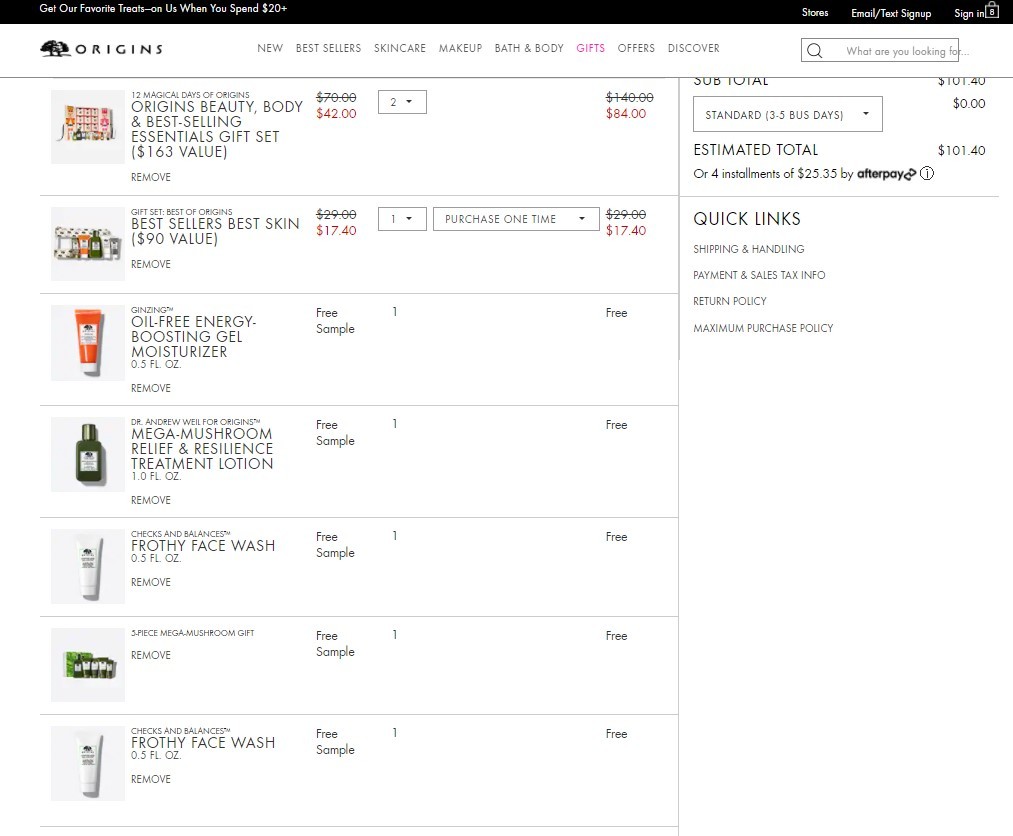Open the Oil-Free Energy-Boosting Gel Moisturizer title

coord(193,337)
